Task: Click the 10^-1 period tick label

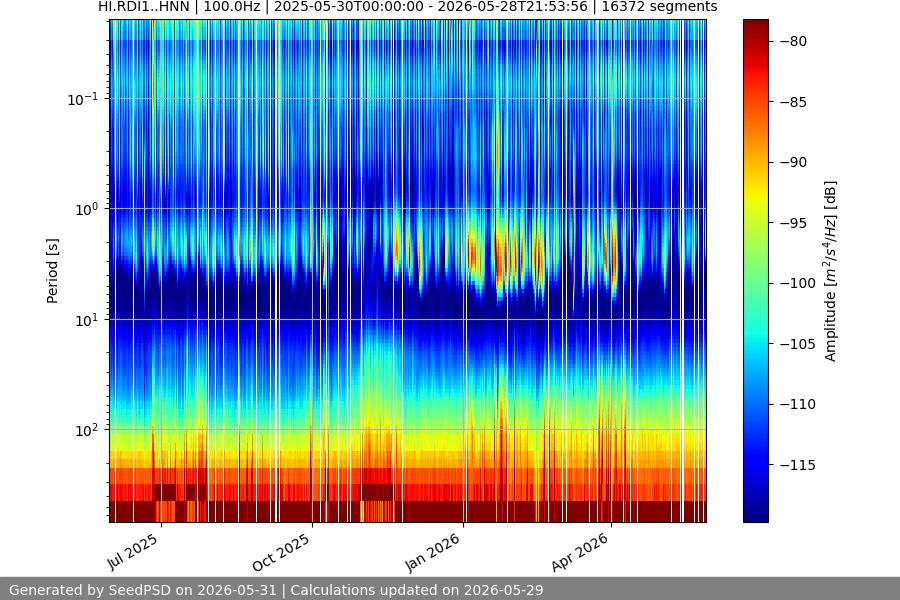Action: pyautogui.click(x=83, y=99)
